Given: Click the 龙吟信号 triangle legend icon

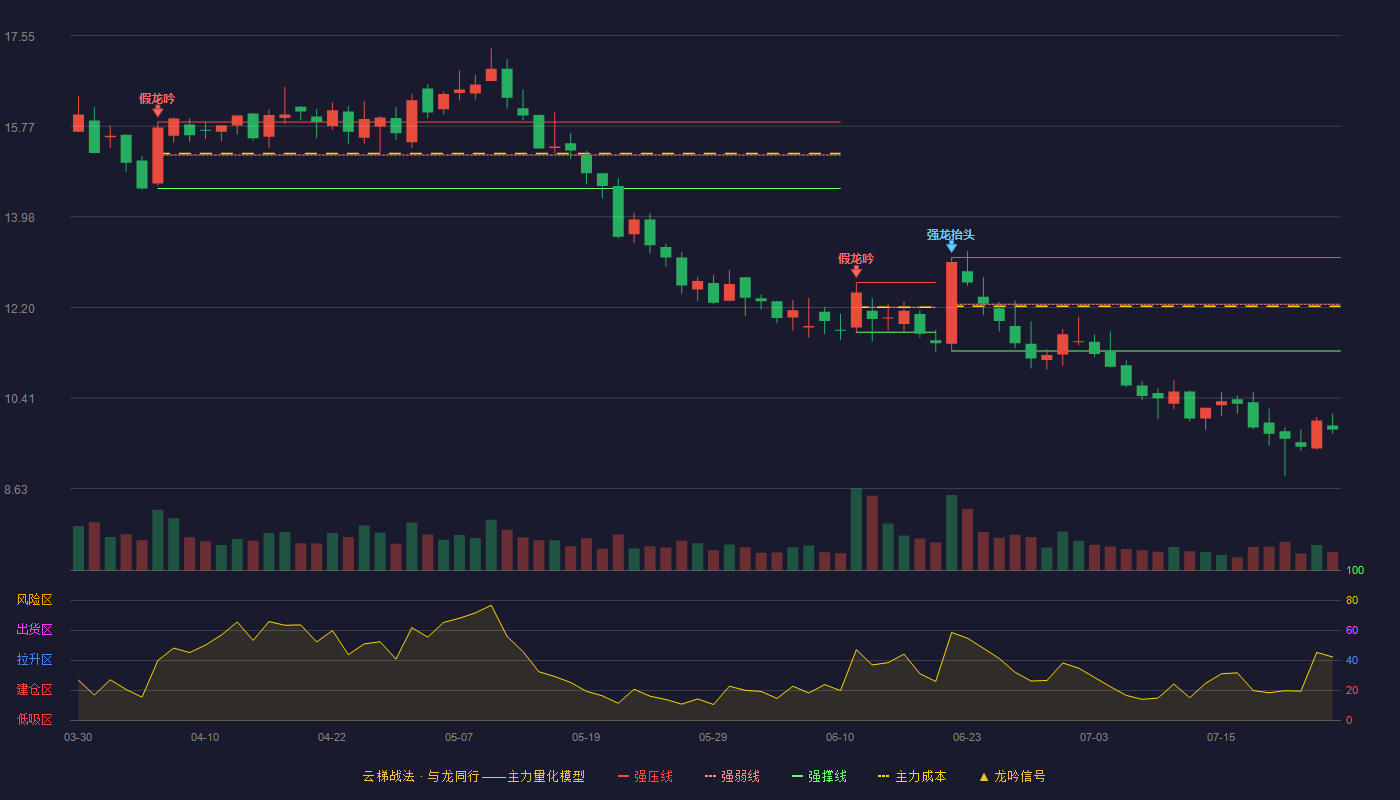Looking at the screenshot, I should (x=983, y=776).
